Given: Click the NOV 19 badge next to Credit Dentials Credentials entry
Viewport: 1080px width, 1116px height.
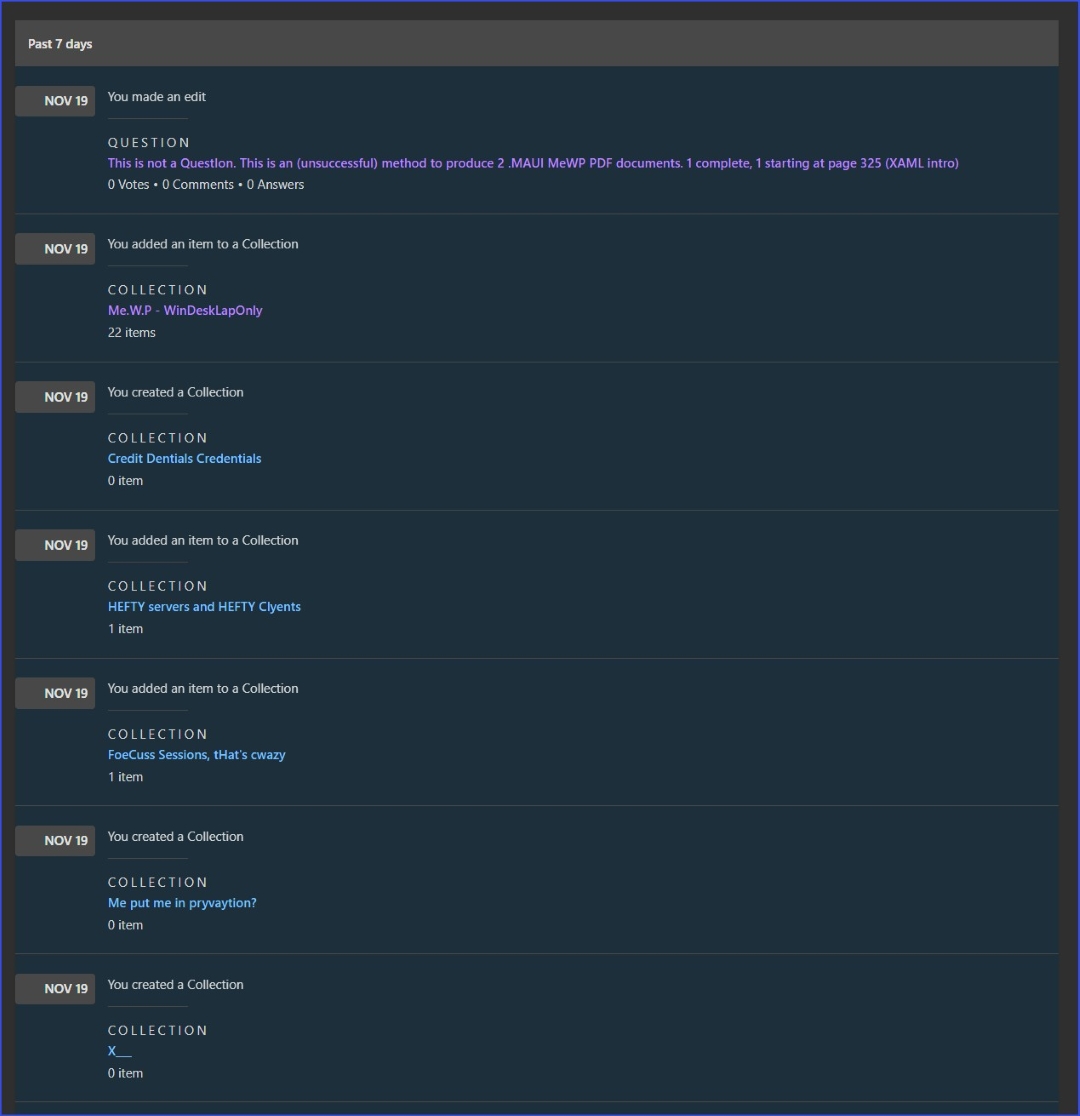Looking at the screenshot, I should coord(54,396).
